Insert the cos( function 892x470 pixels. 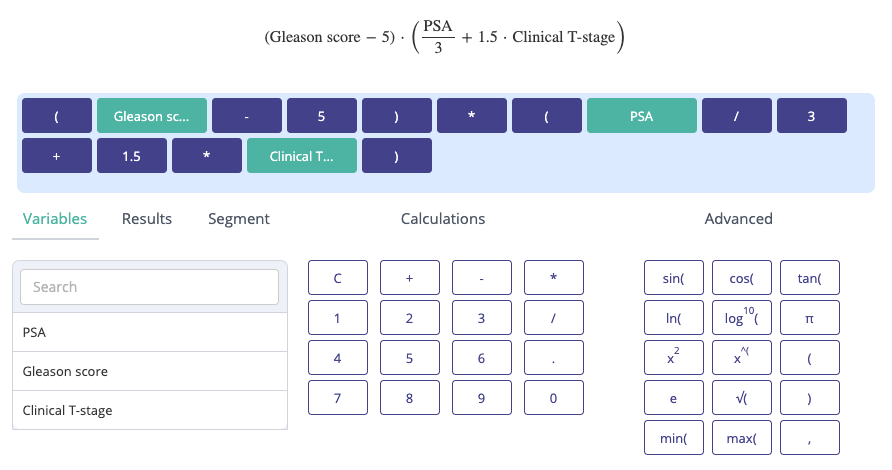point(742,278)
